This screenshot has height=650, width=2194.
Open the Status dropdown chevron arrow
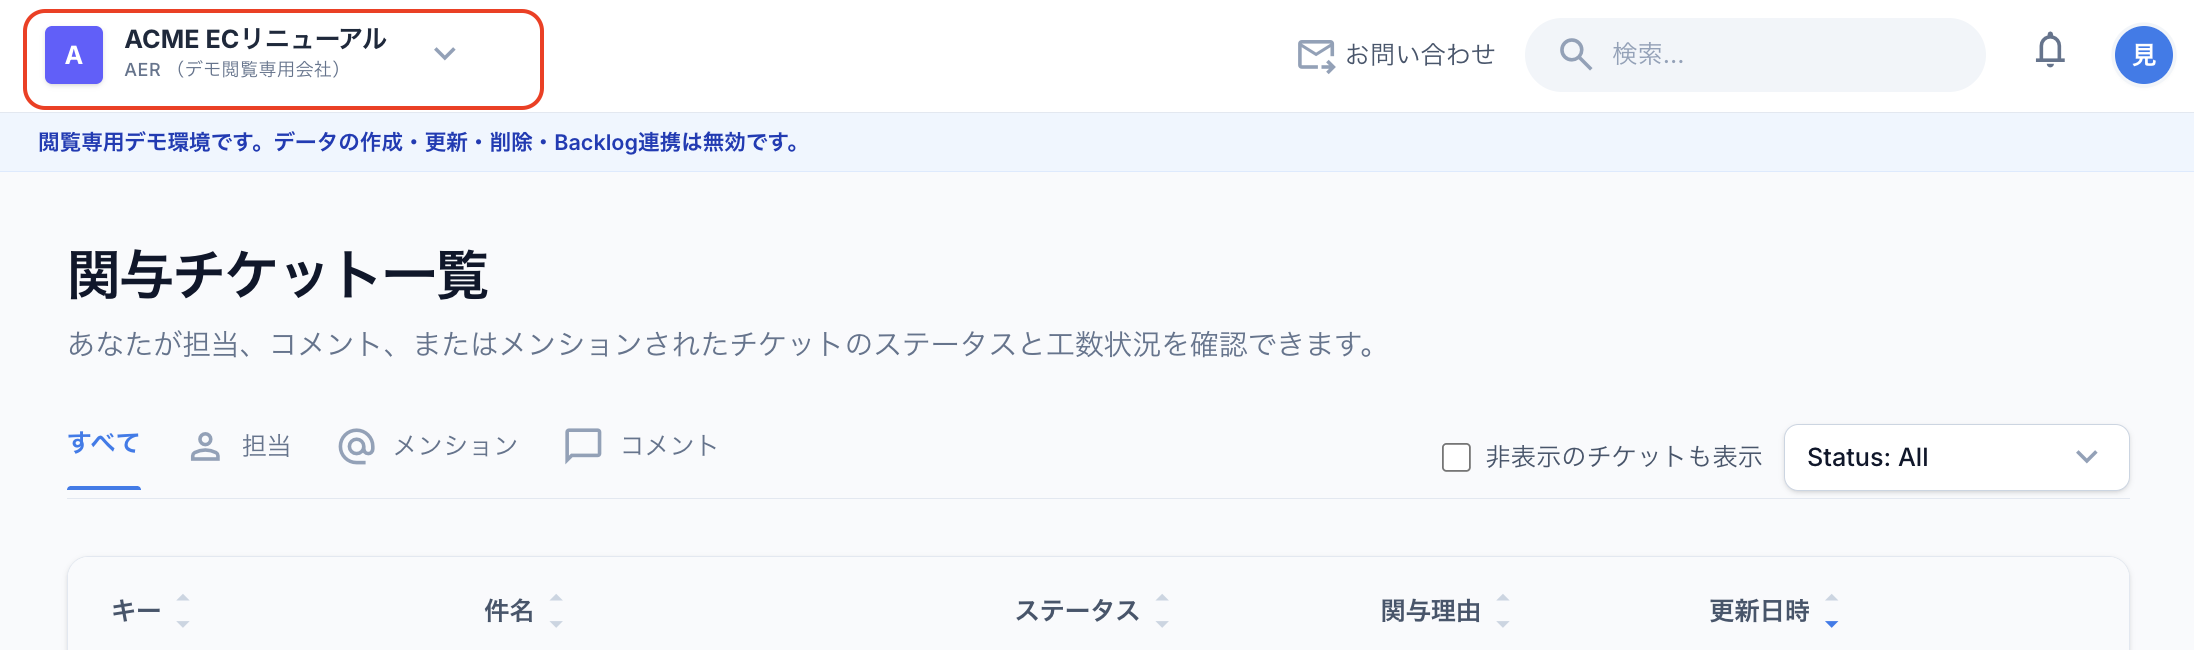[2087, 457]
